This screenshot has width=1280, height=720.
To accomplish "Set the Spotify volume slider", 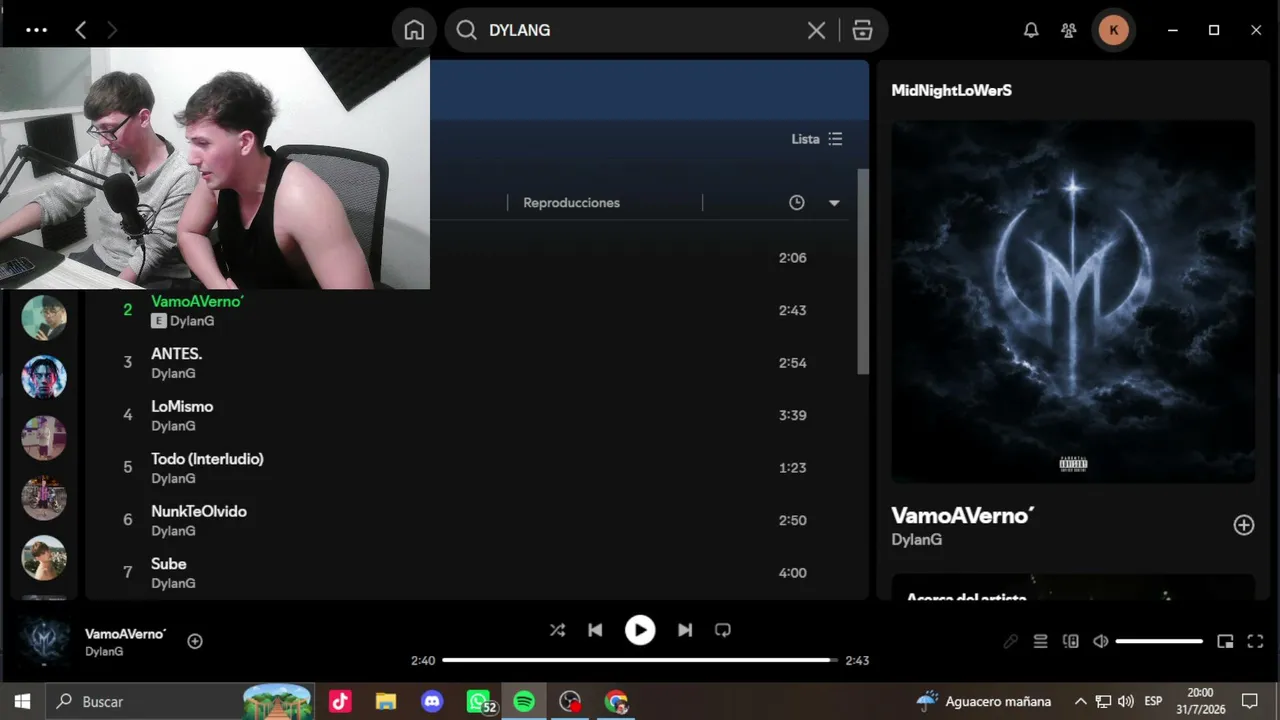I will click(x=1159, y=641).
